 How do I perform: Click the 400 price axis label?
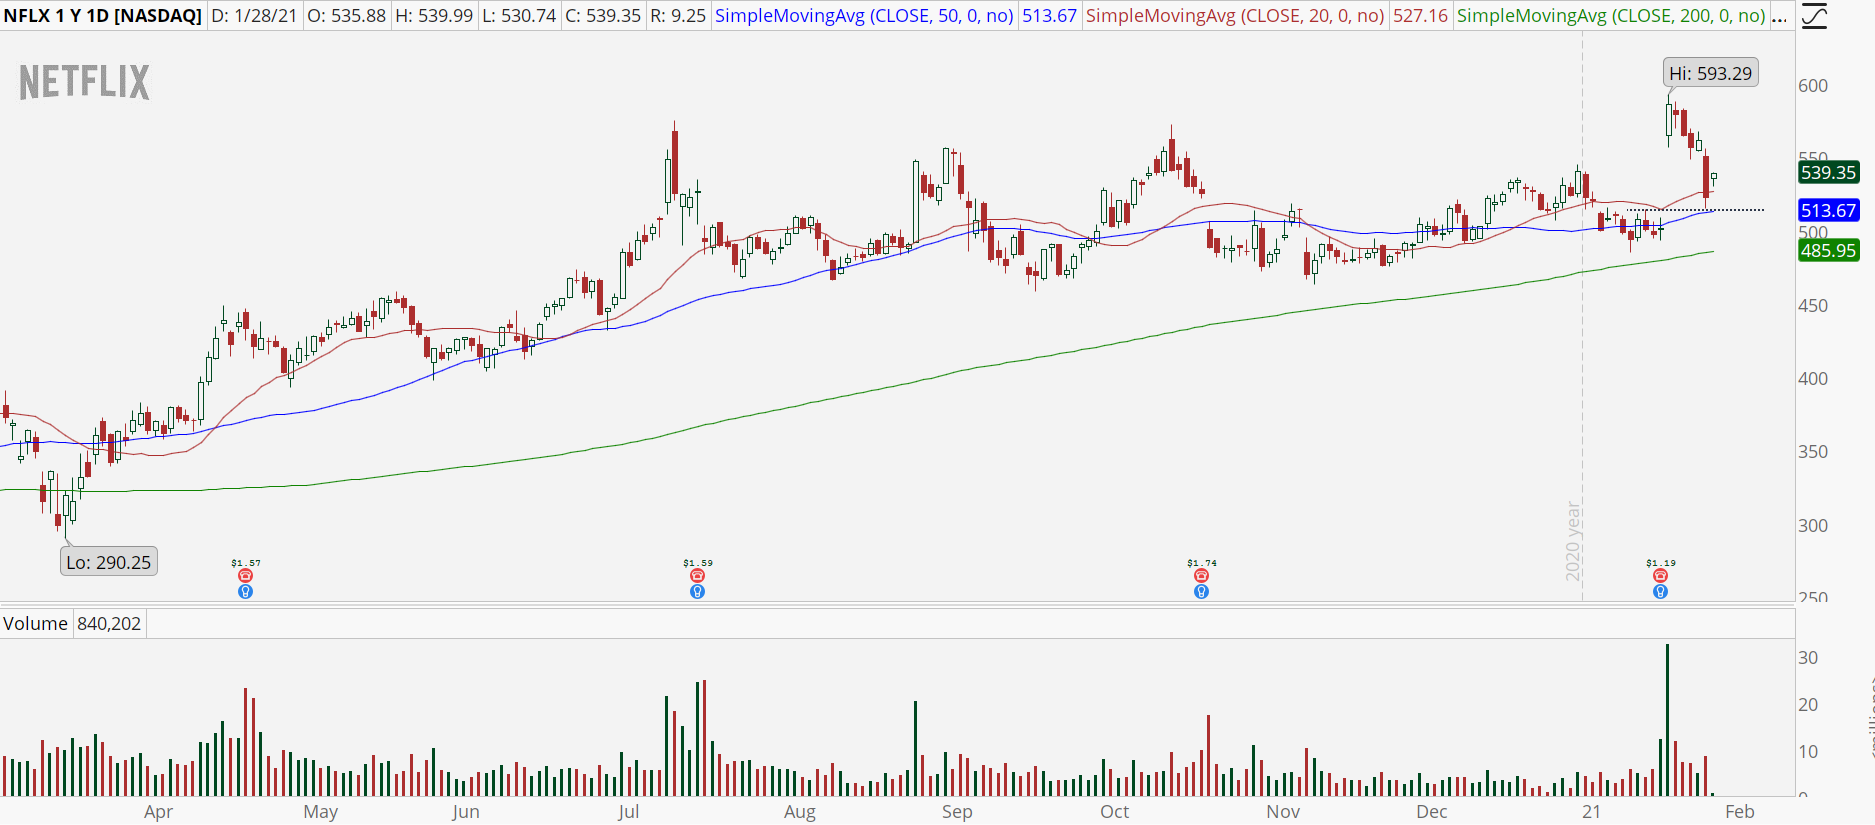(1813, 379)
